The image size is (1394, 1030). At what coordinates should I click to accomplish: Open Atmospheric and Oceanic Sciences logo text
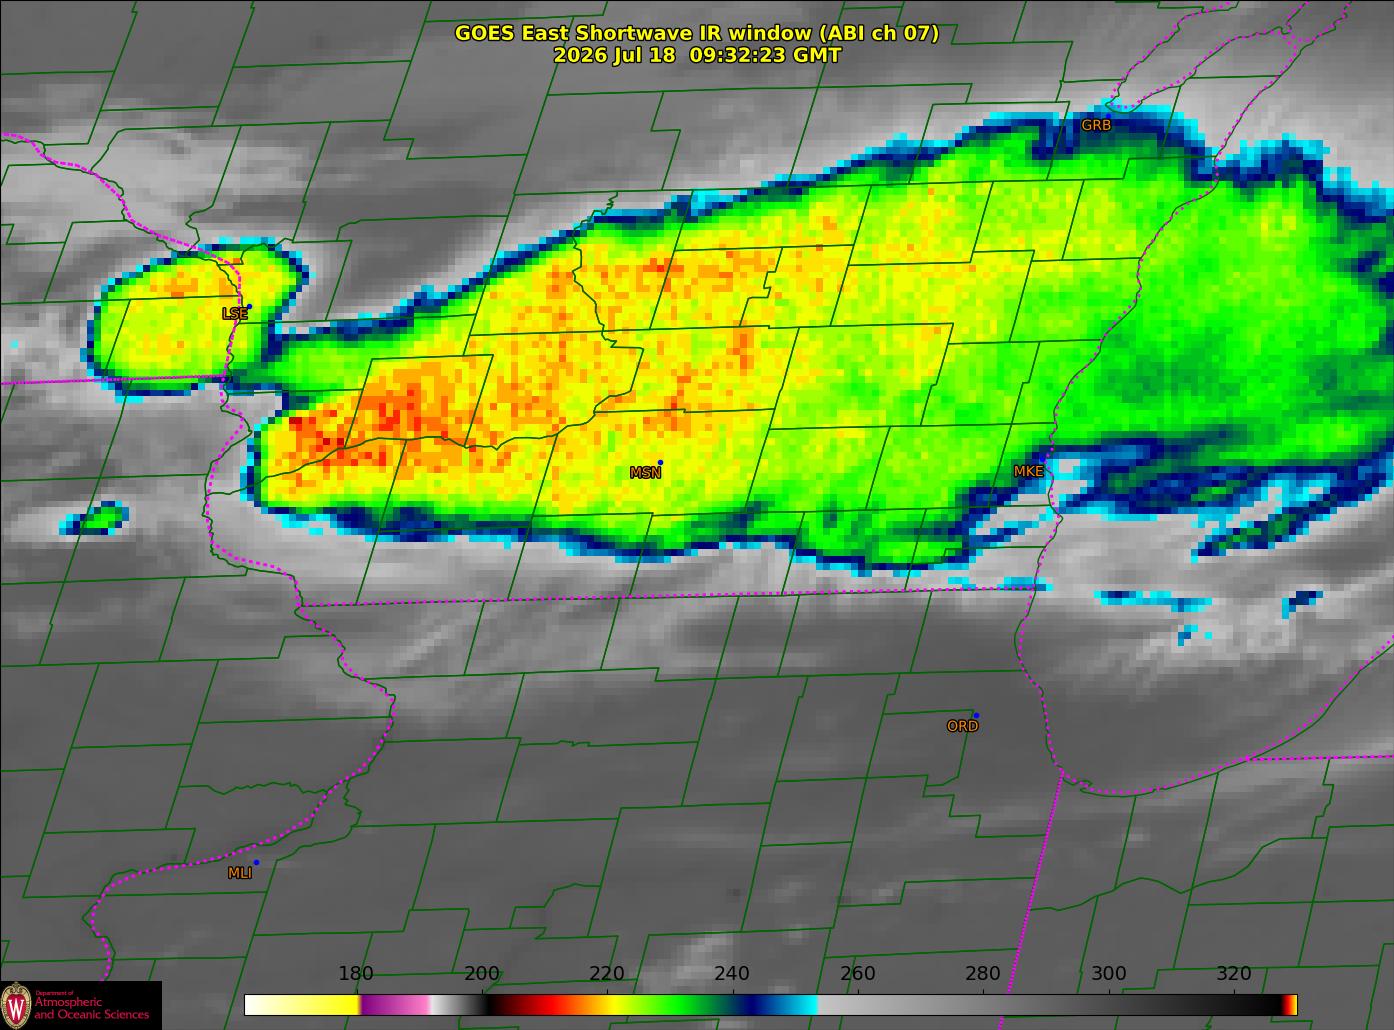tap(92, 1007)
